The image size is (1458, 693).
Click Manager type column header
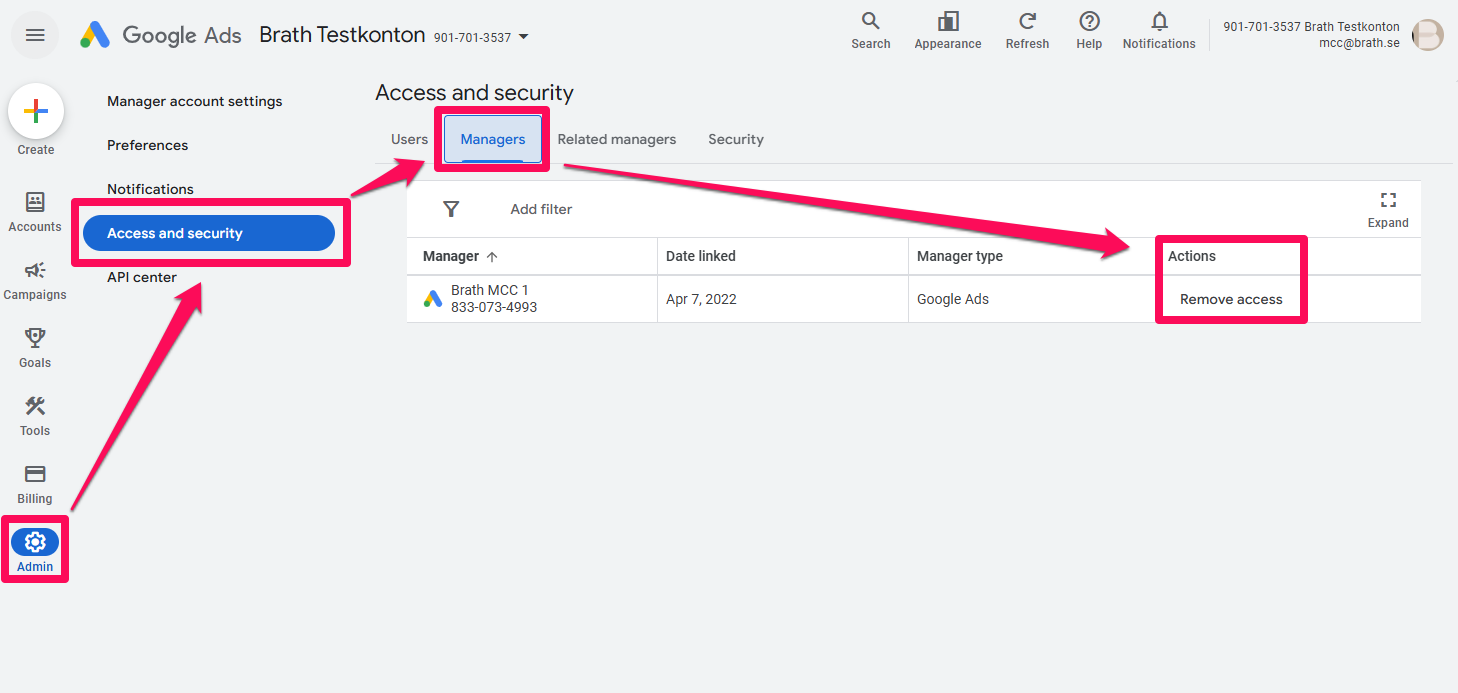960,256
